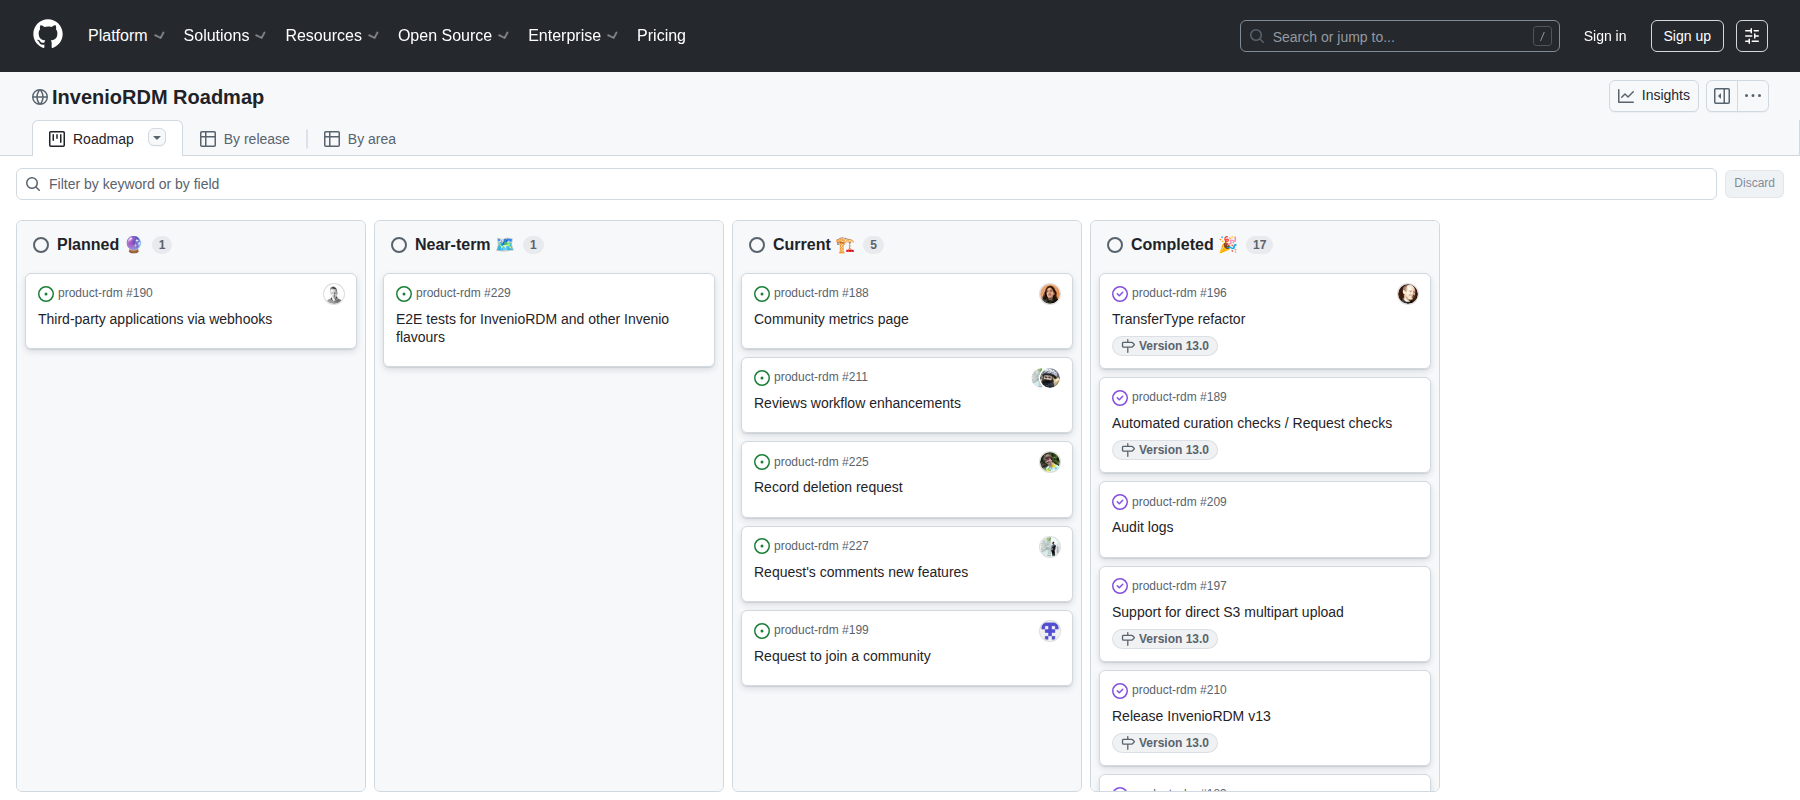Viewport: 1800px width, 800px height.
Task: Open the Pricing page link
Action: click(661, 36)
